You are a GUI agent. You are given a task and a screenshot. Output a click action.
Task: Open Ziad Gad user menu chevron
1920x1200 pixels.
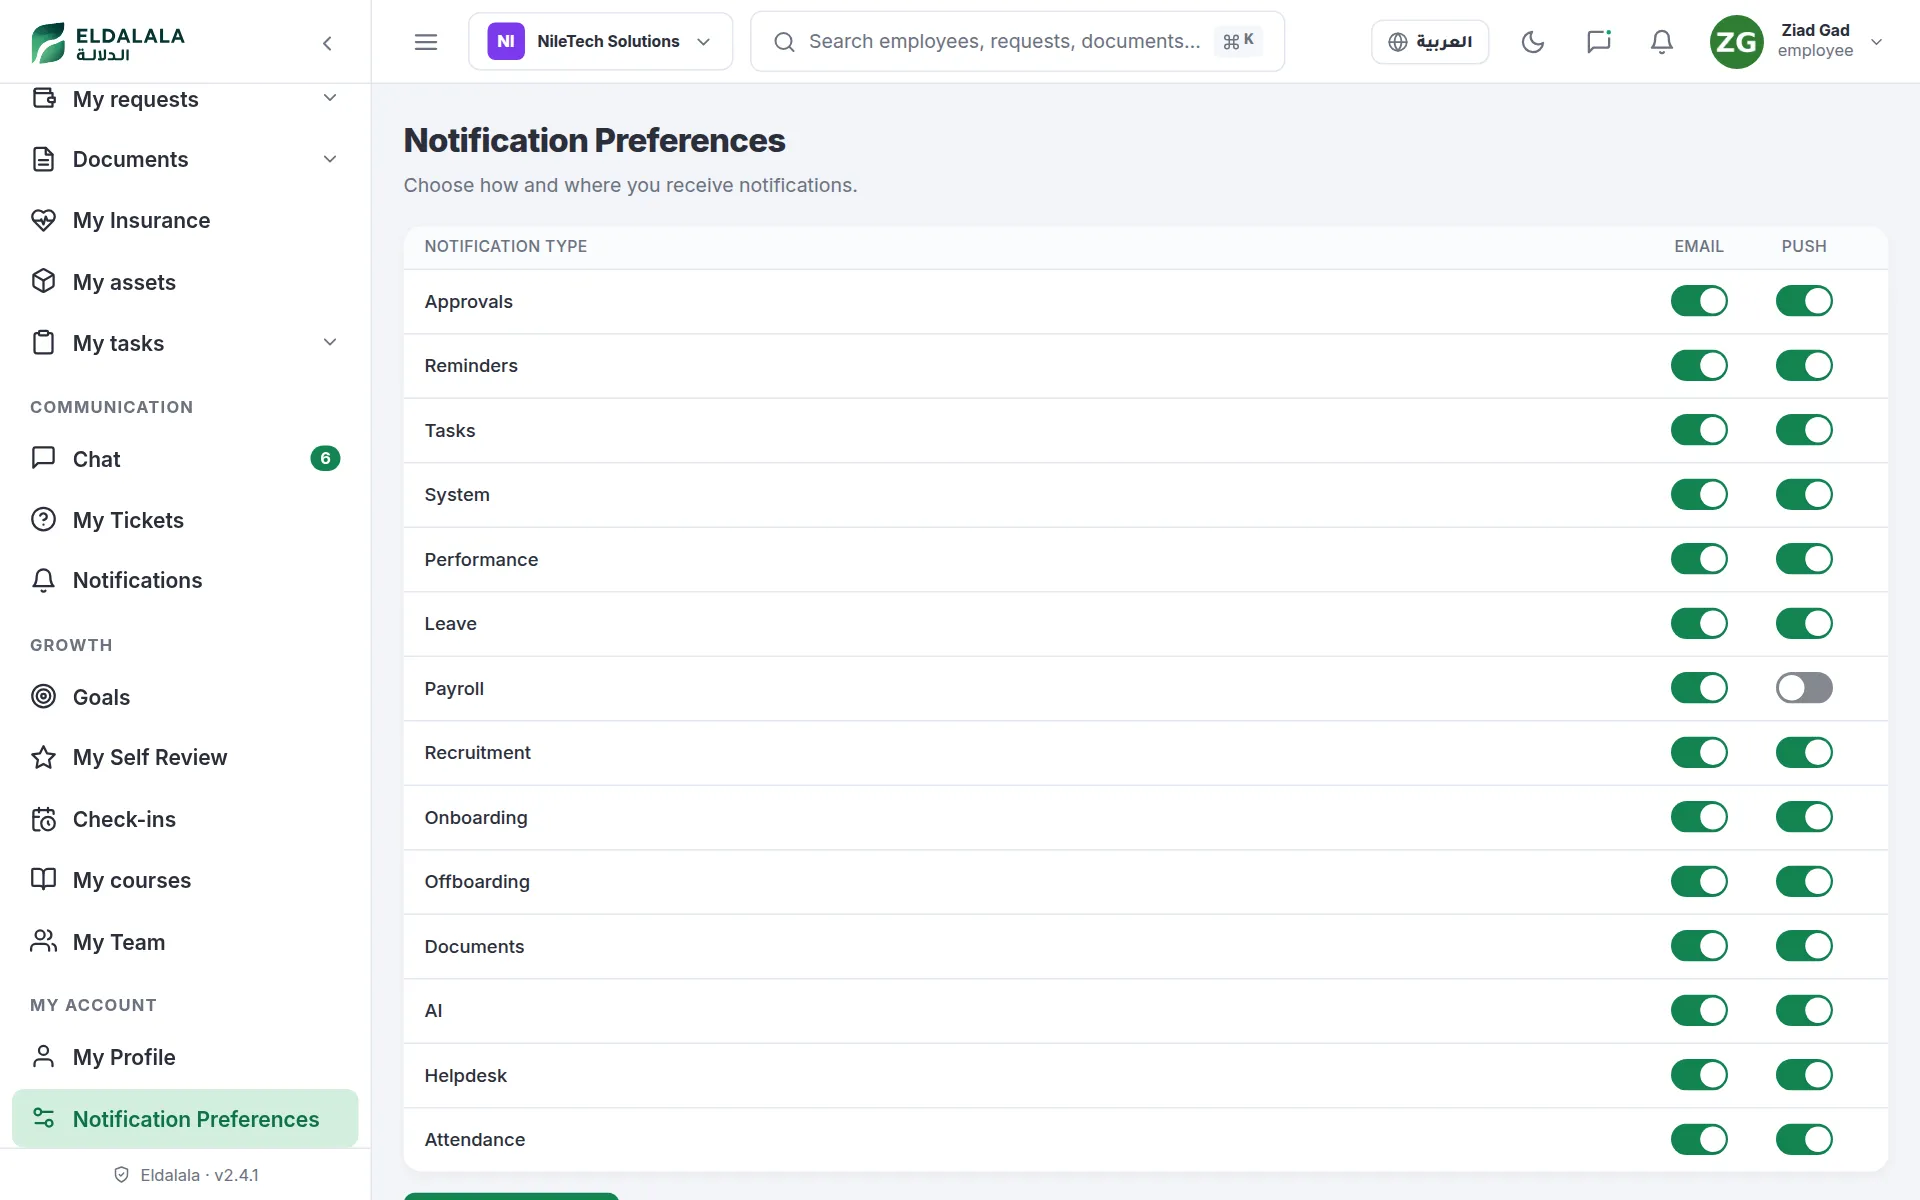point(1877,42)
